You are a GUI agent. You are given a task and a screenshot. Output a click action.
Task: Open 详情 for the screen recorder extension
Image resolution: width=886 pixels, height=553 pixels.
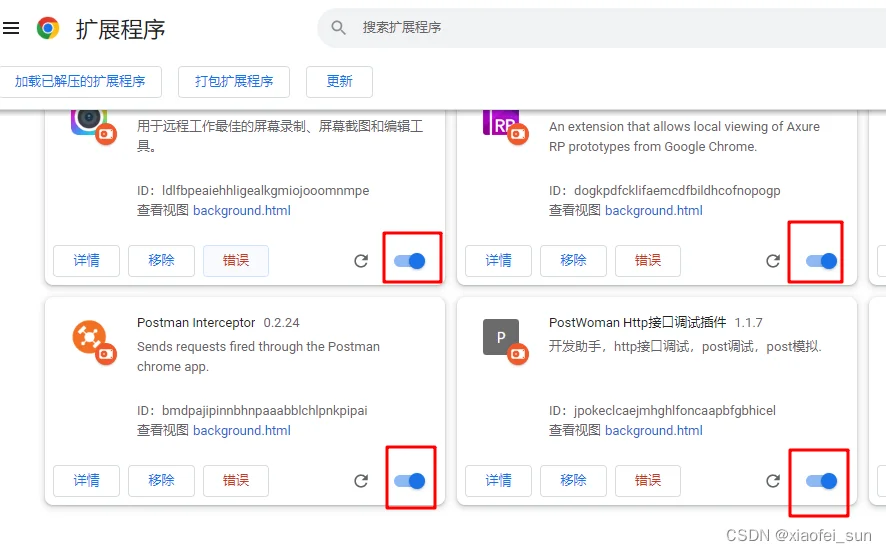click(x=86, y=260)
